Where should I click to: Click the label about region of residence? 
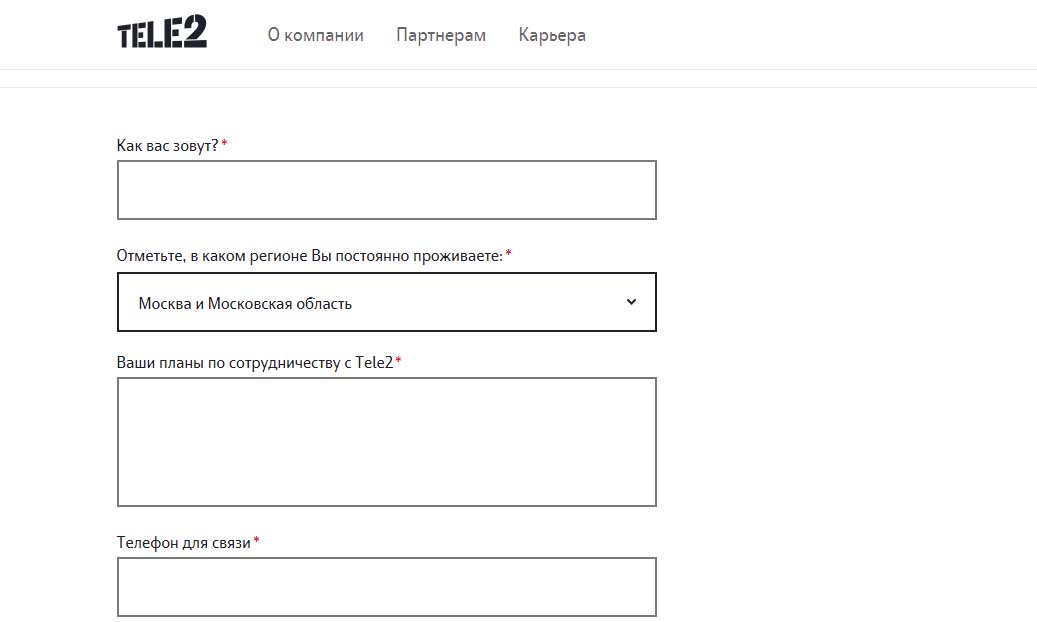310,256
